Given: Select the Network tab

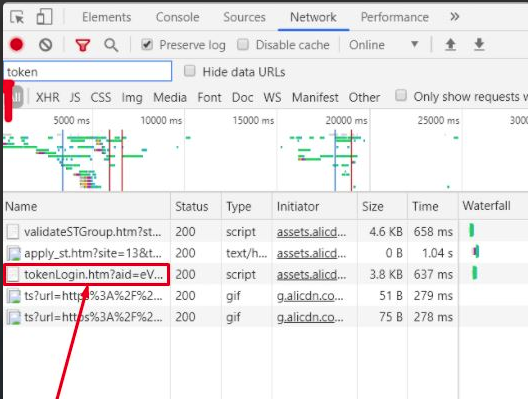Looking at the screenshot, I should tap(313, 17).
